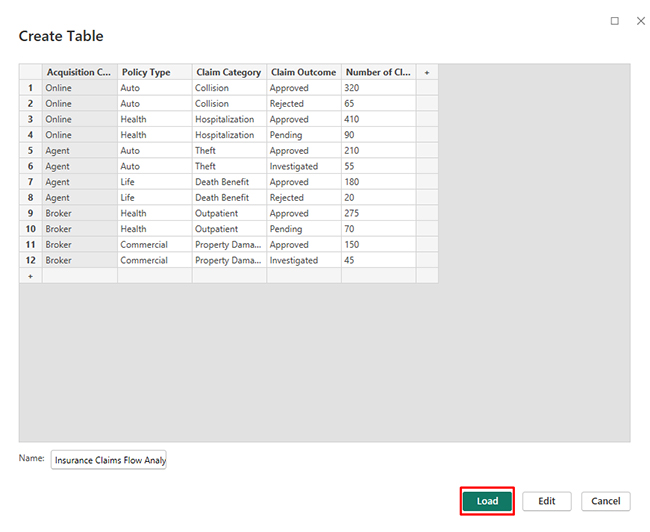Select the Claim Category column header
The height and width of the screenshot is (532, 650).
point(229,72)
